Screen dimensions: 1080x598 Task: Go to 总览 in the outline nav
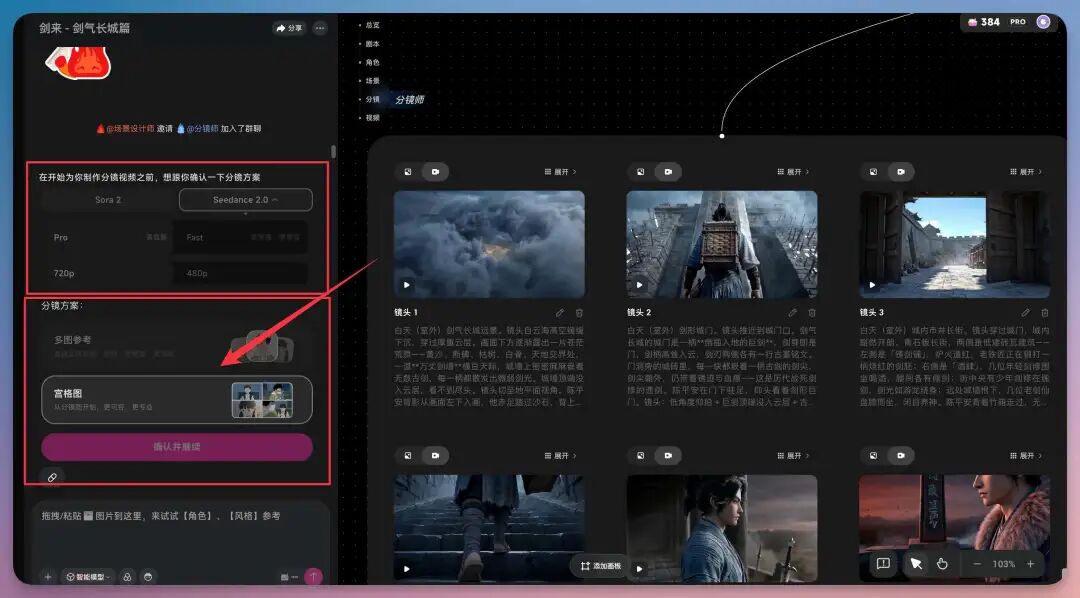pos(372,25)
